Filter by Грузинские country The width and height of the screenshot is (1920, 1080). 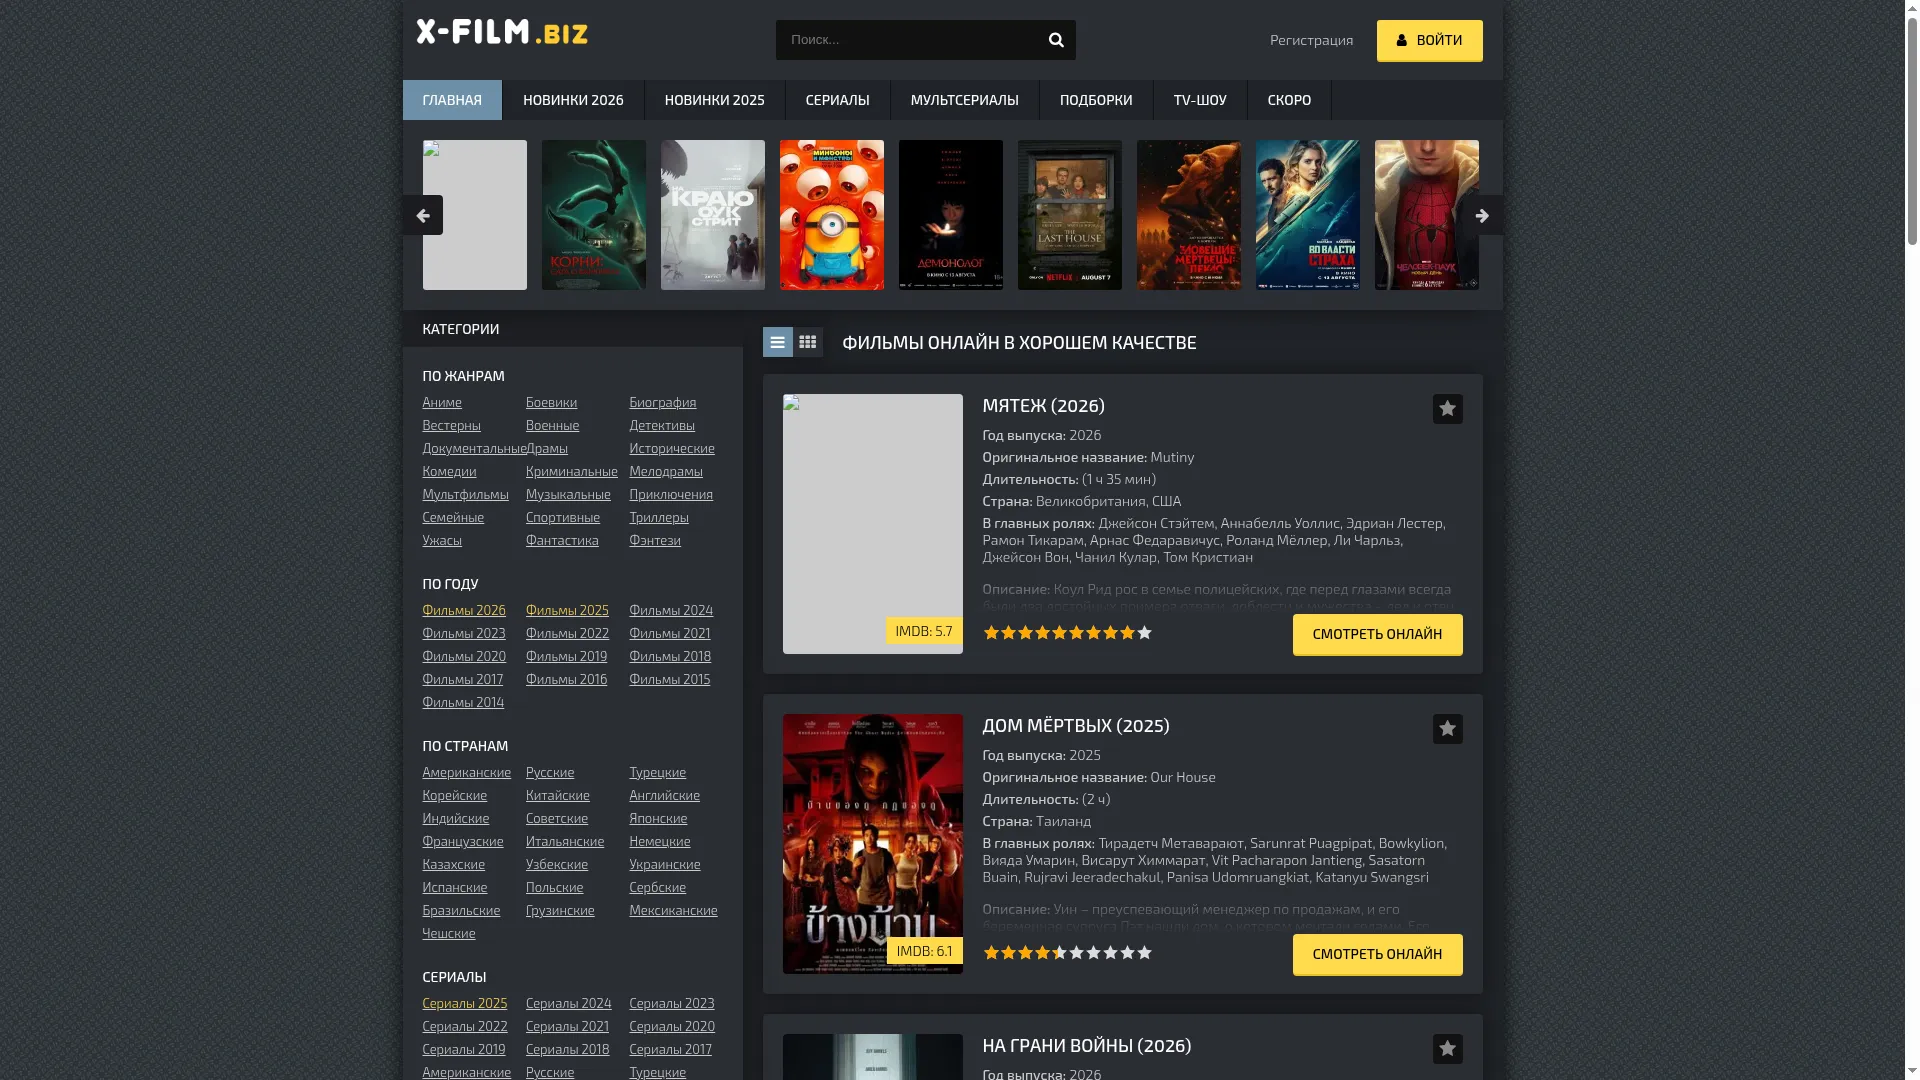coord(560,910)
